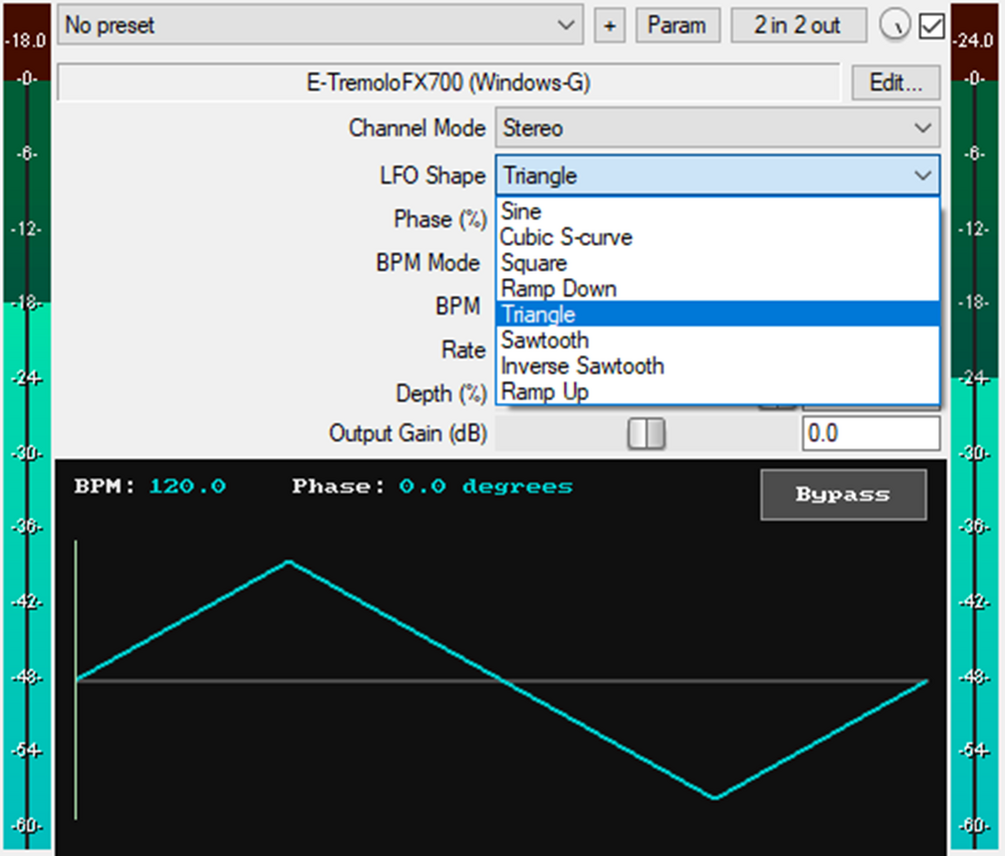Click the plus button beside presets

(609, 26)
